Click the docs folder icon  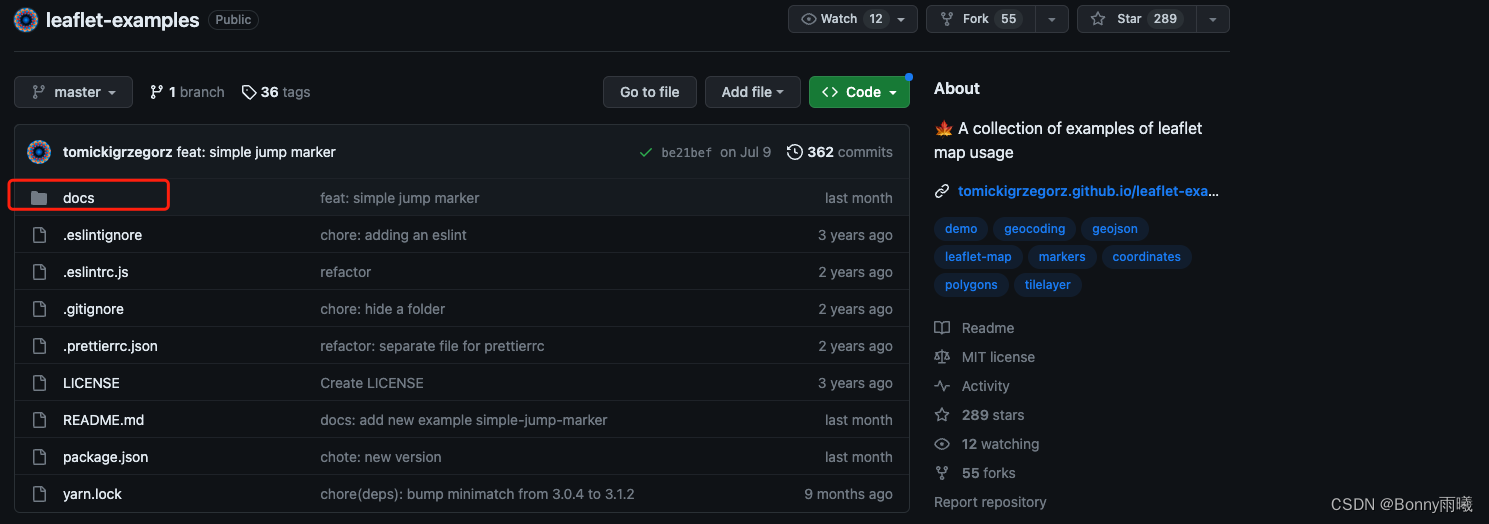(x=39, y=198)
